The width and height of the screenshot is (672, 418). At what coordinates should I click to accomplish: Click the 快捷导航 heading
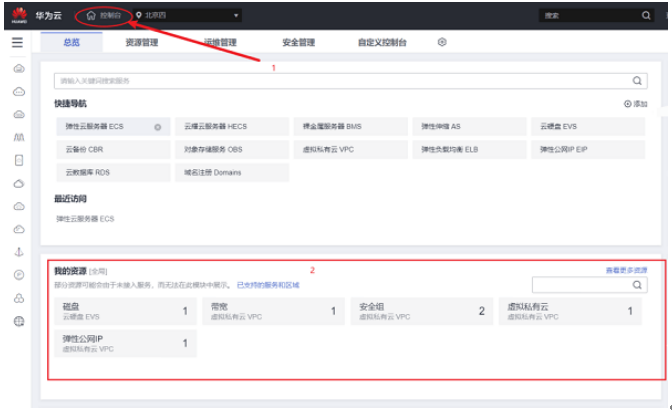coord(70,104)
